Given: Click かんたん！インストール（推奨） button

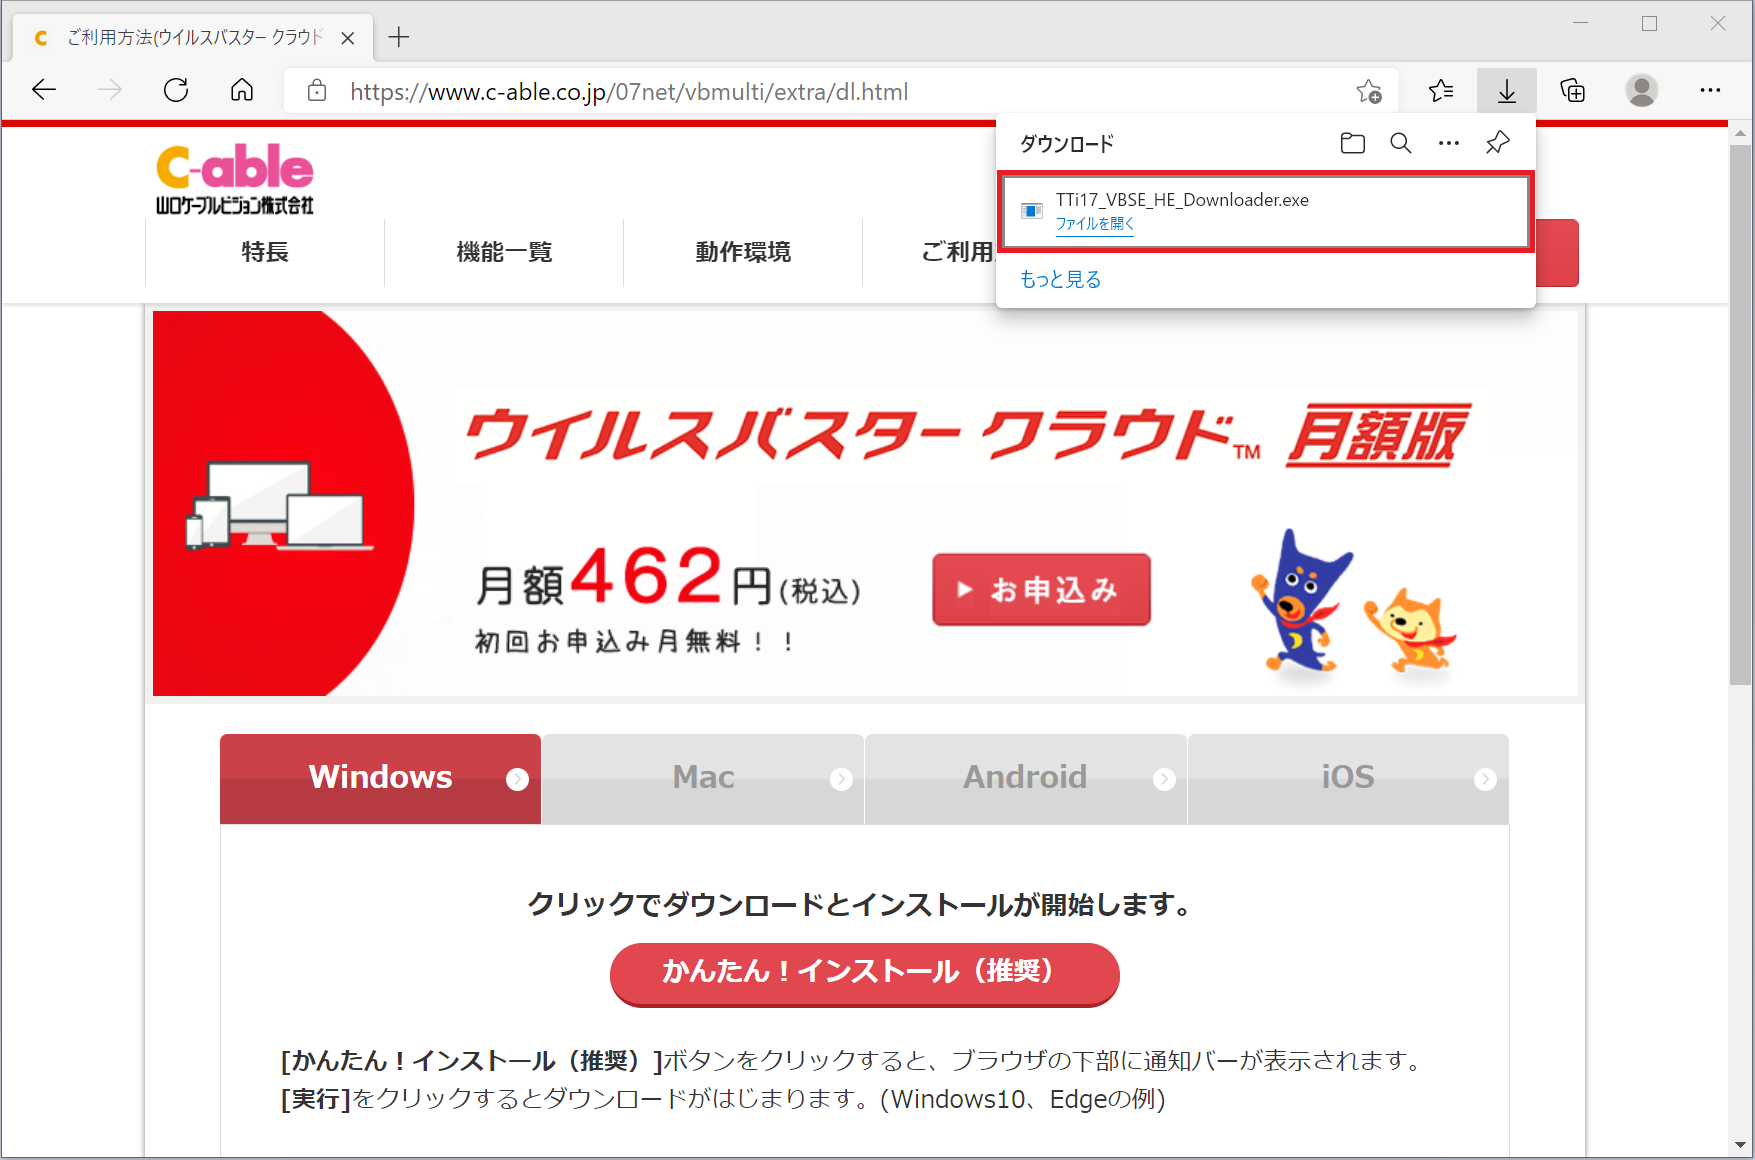Looking at the screenshot, I should click(x=864, y=973).
